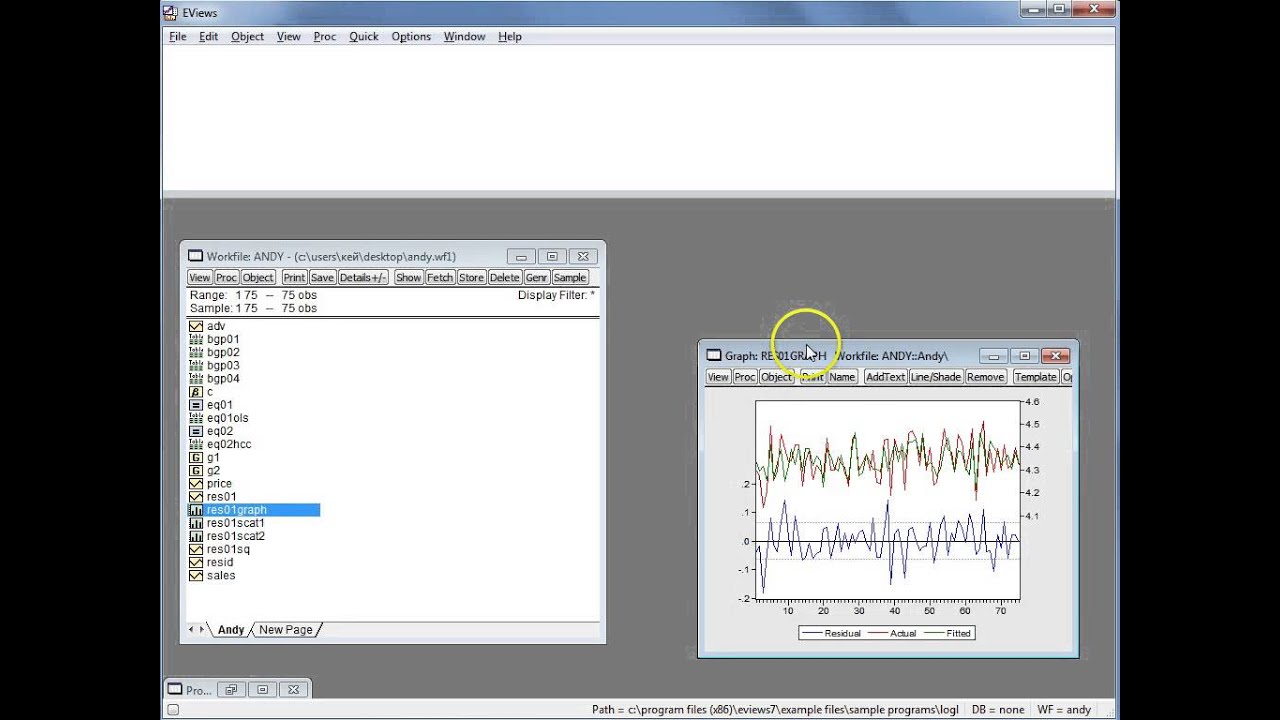Open View dropdown in graph window
Image resolution: width=1280 pixels, height=720 pixels.
718,377
